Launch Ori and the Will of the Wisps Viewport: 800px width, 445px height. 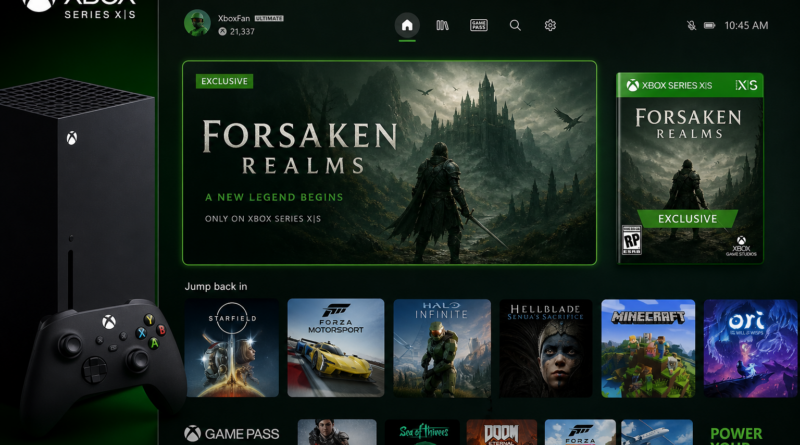(751, 348)
